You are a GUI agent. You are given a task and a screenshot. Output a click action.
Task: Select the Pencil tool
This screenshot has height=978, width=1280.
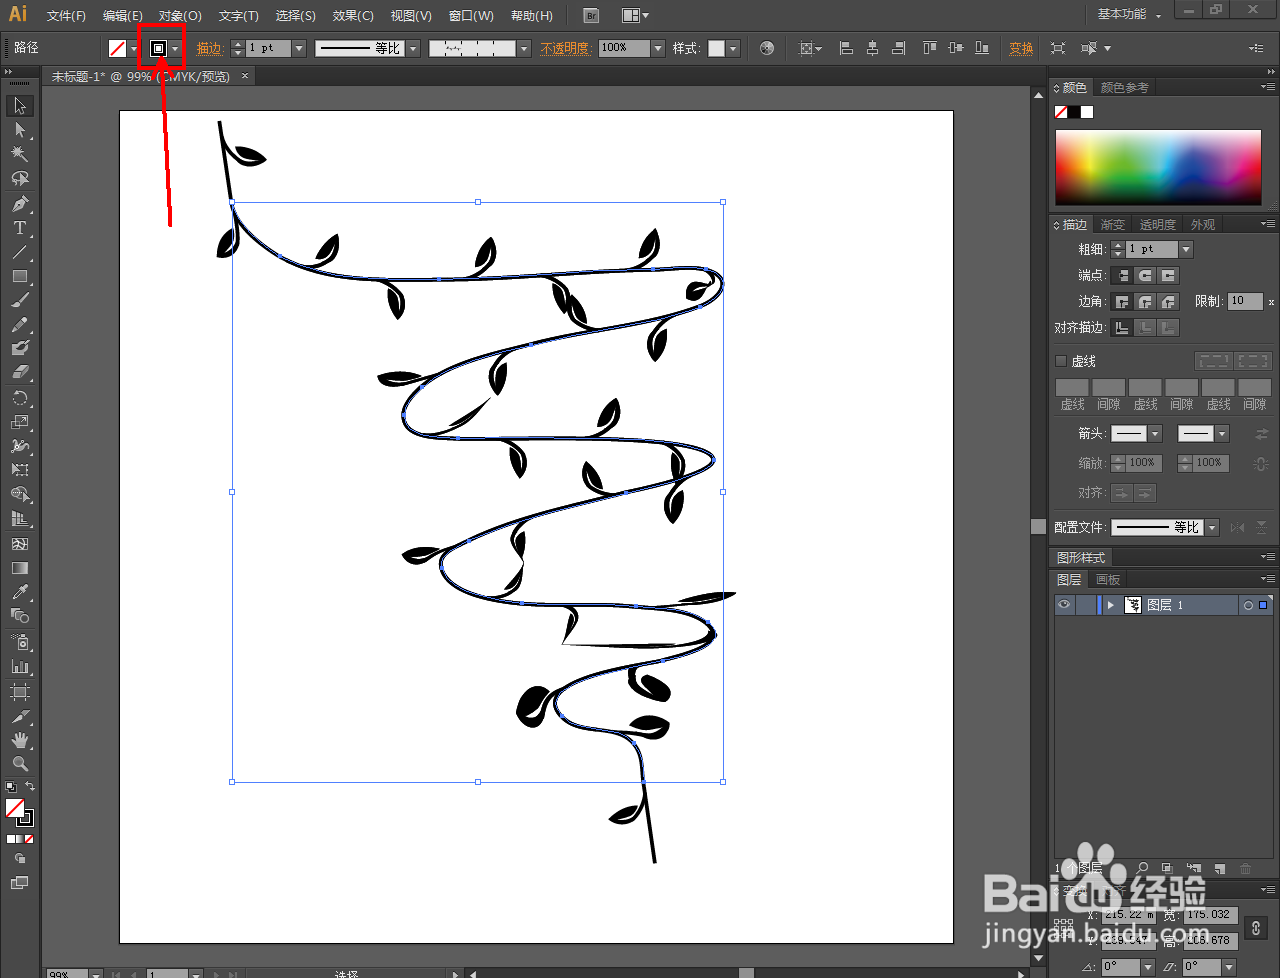(x=20, y=324)
